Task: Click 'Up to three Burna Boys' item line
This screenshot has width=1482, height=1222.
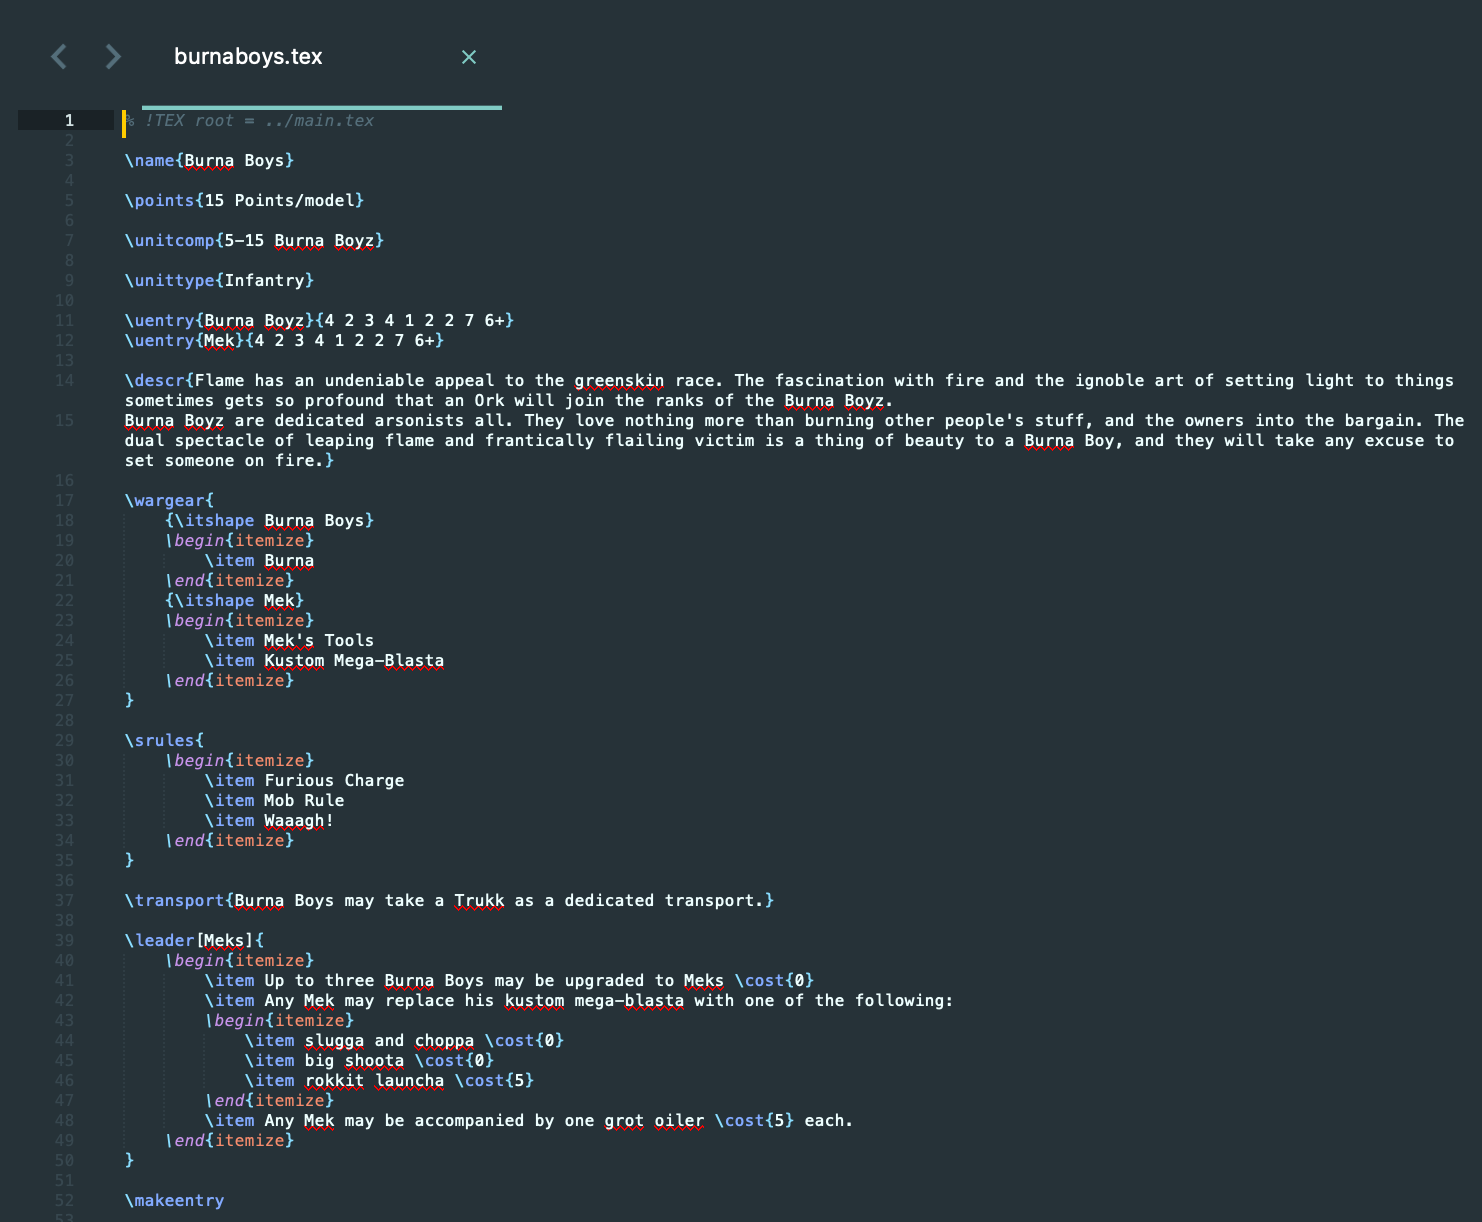Action: (509, 981)
